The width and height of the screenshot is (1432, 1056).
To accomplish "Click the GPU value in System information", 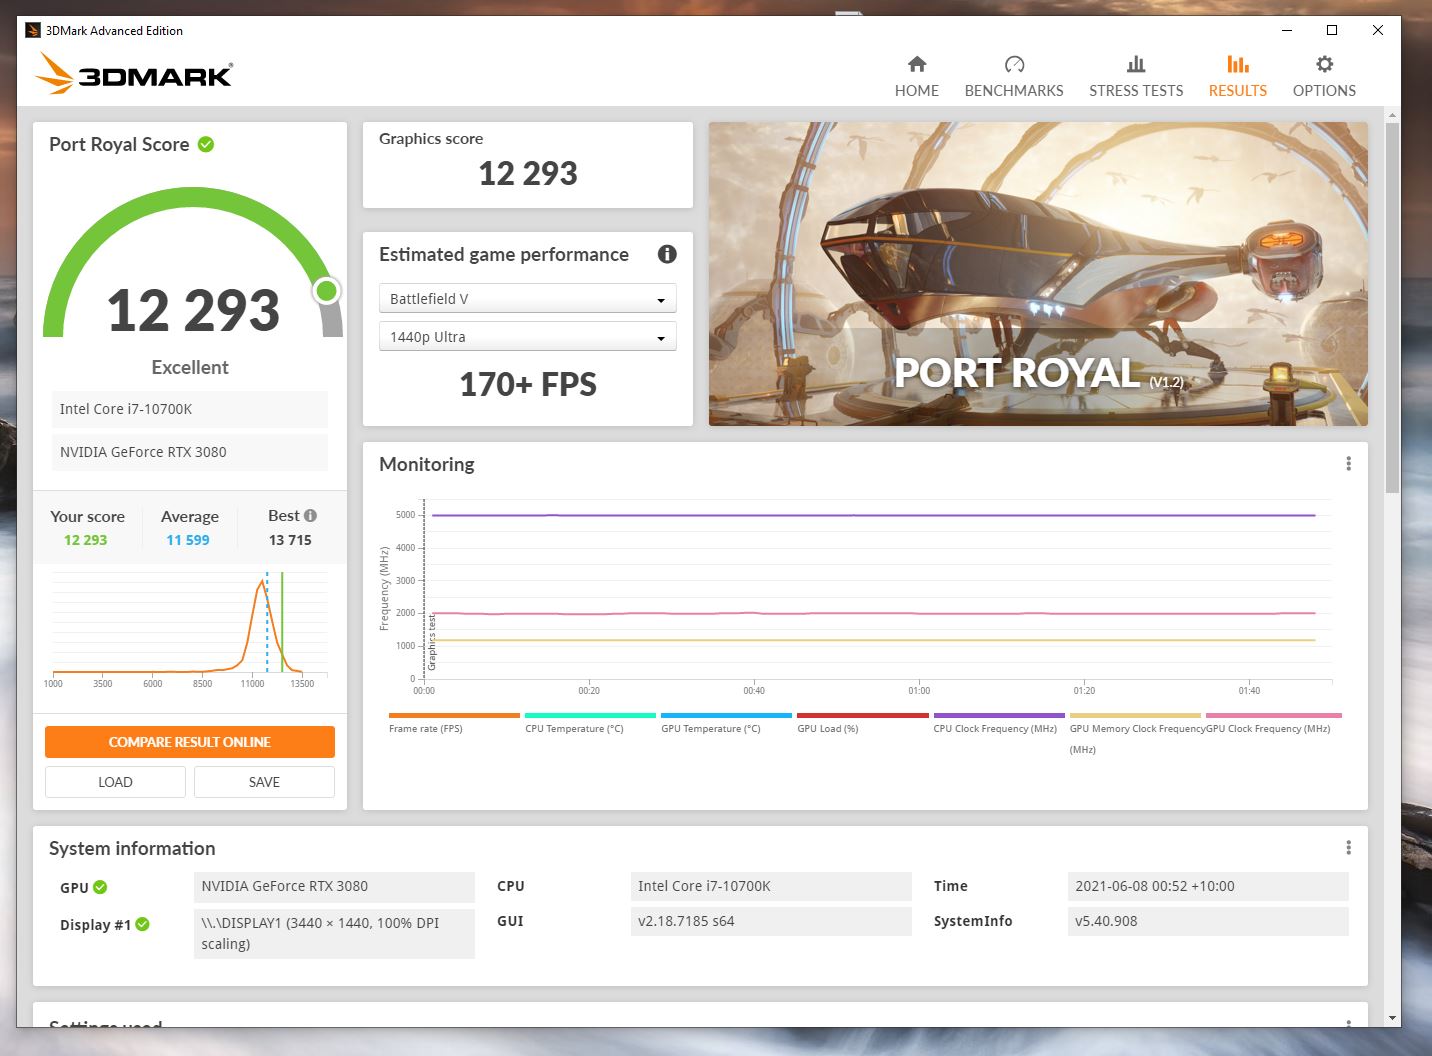I will (334, 886).
